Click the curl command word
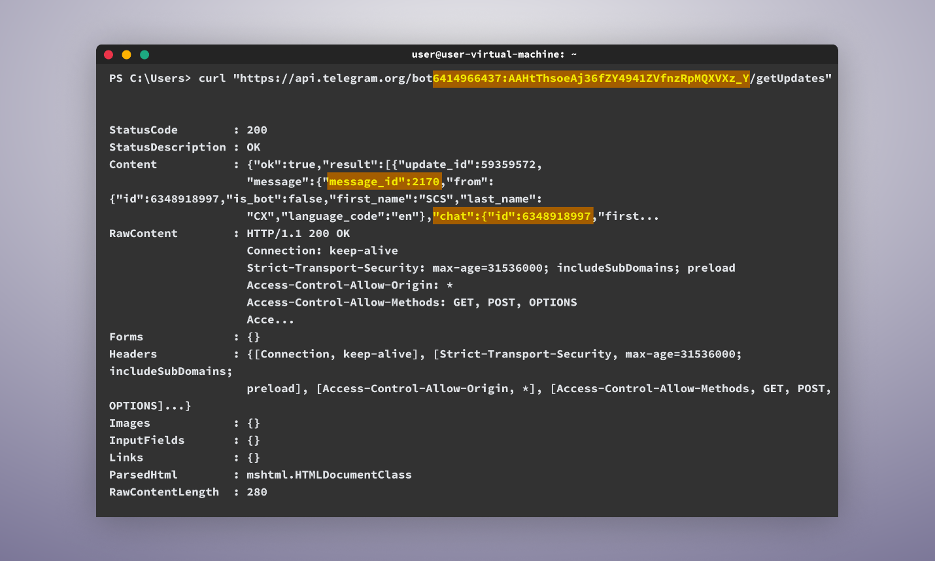The width and height of the screenshot is (936, 562). pyautogui.click(x=212, y=78)
